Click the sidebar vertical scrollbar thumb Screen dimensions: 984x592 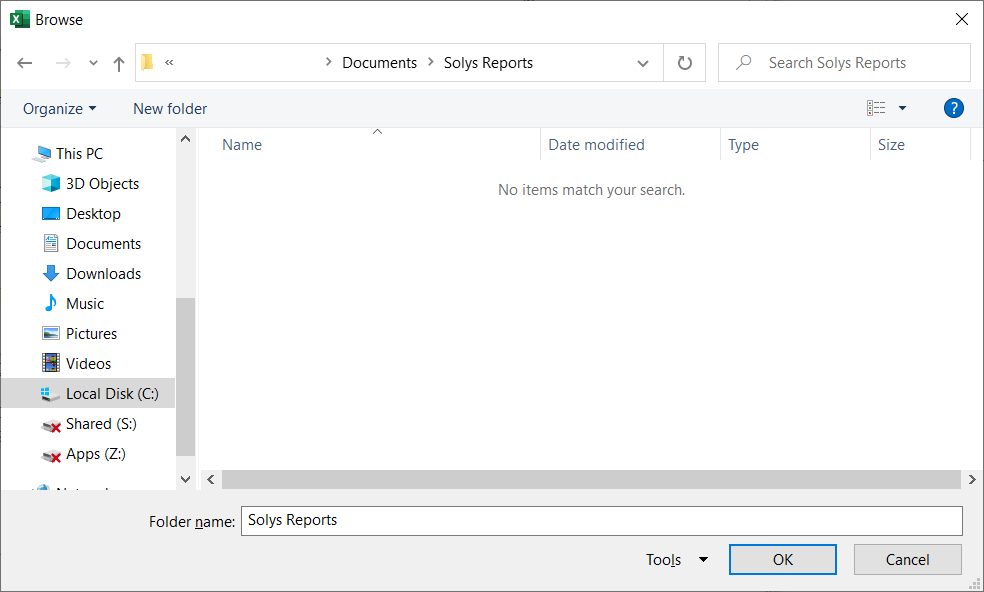[186, 377]
